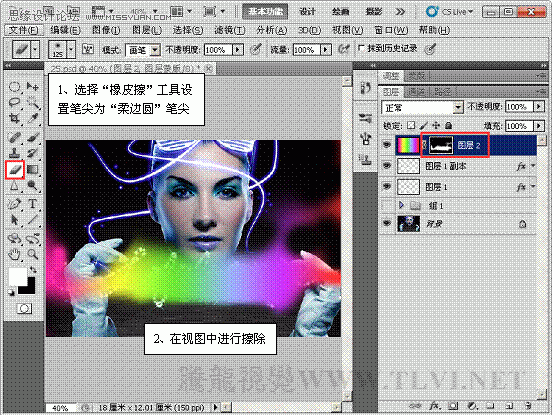Select the Clone Stamp tool
The image size is (552, 415).
(x=14, y=153)
